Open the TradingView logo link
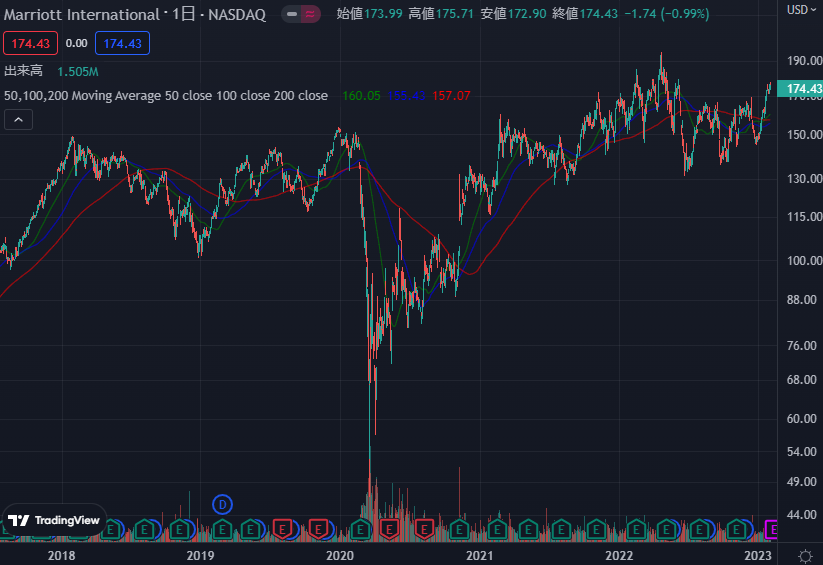This screenshot has width=823, height=565. pos(54,520)
